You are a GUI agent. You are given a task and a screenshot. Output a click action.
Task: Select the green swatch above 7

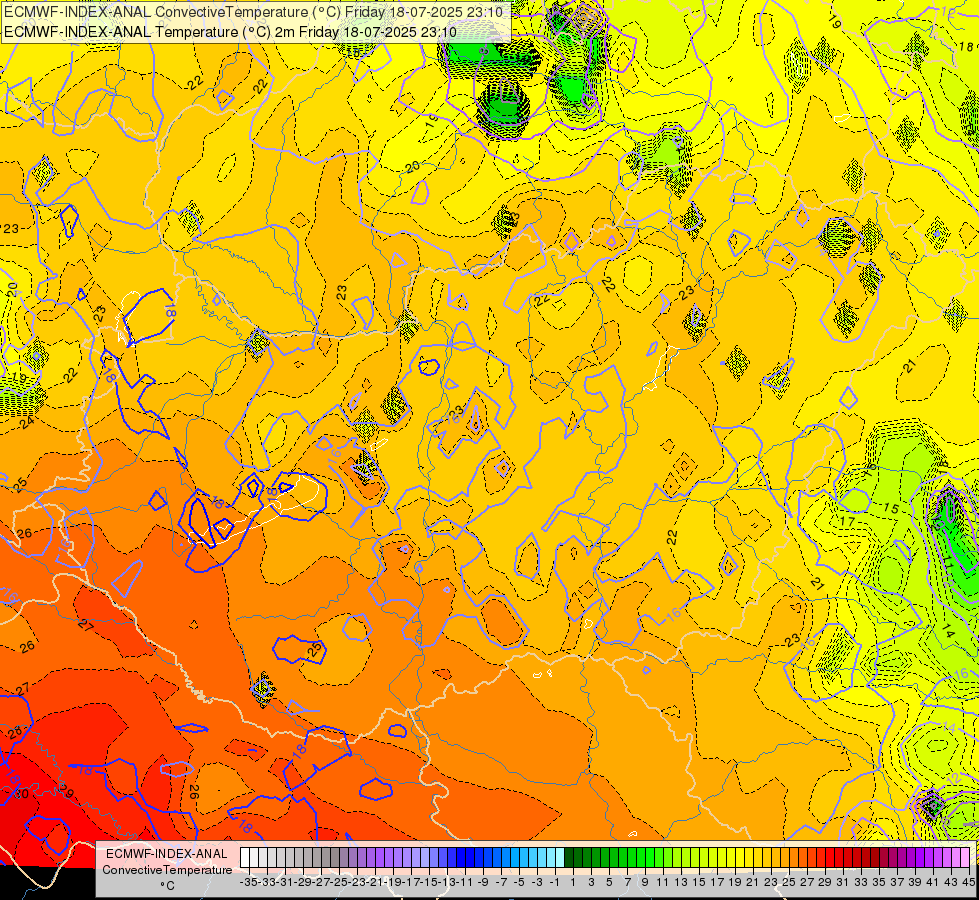pos(623,857)
